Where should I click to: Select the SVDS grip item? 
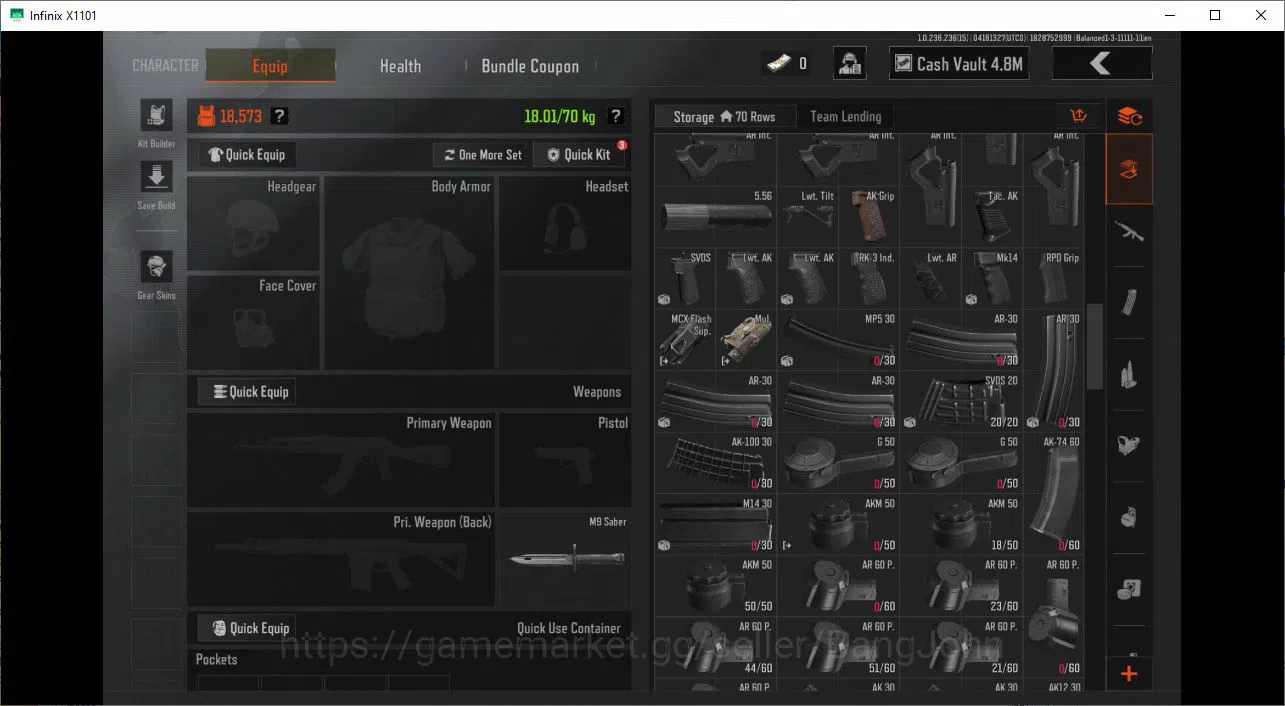[686, 278]
